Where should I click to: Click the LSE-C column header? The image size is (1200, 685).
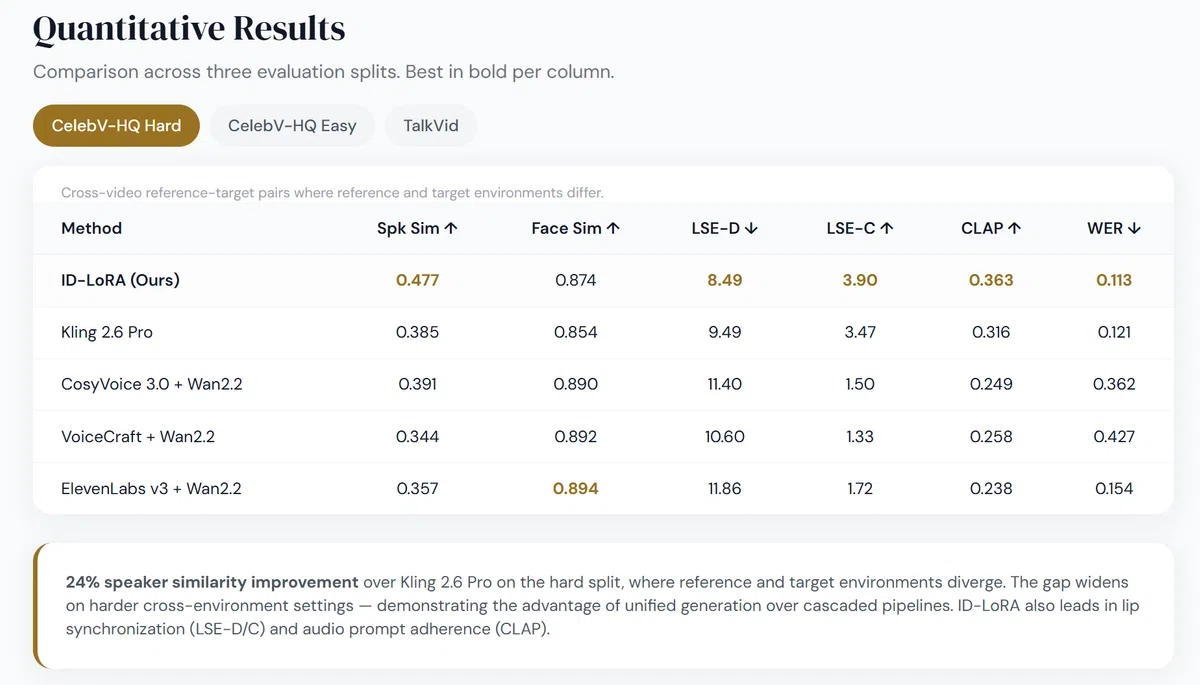(860, 228)
